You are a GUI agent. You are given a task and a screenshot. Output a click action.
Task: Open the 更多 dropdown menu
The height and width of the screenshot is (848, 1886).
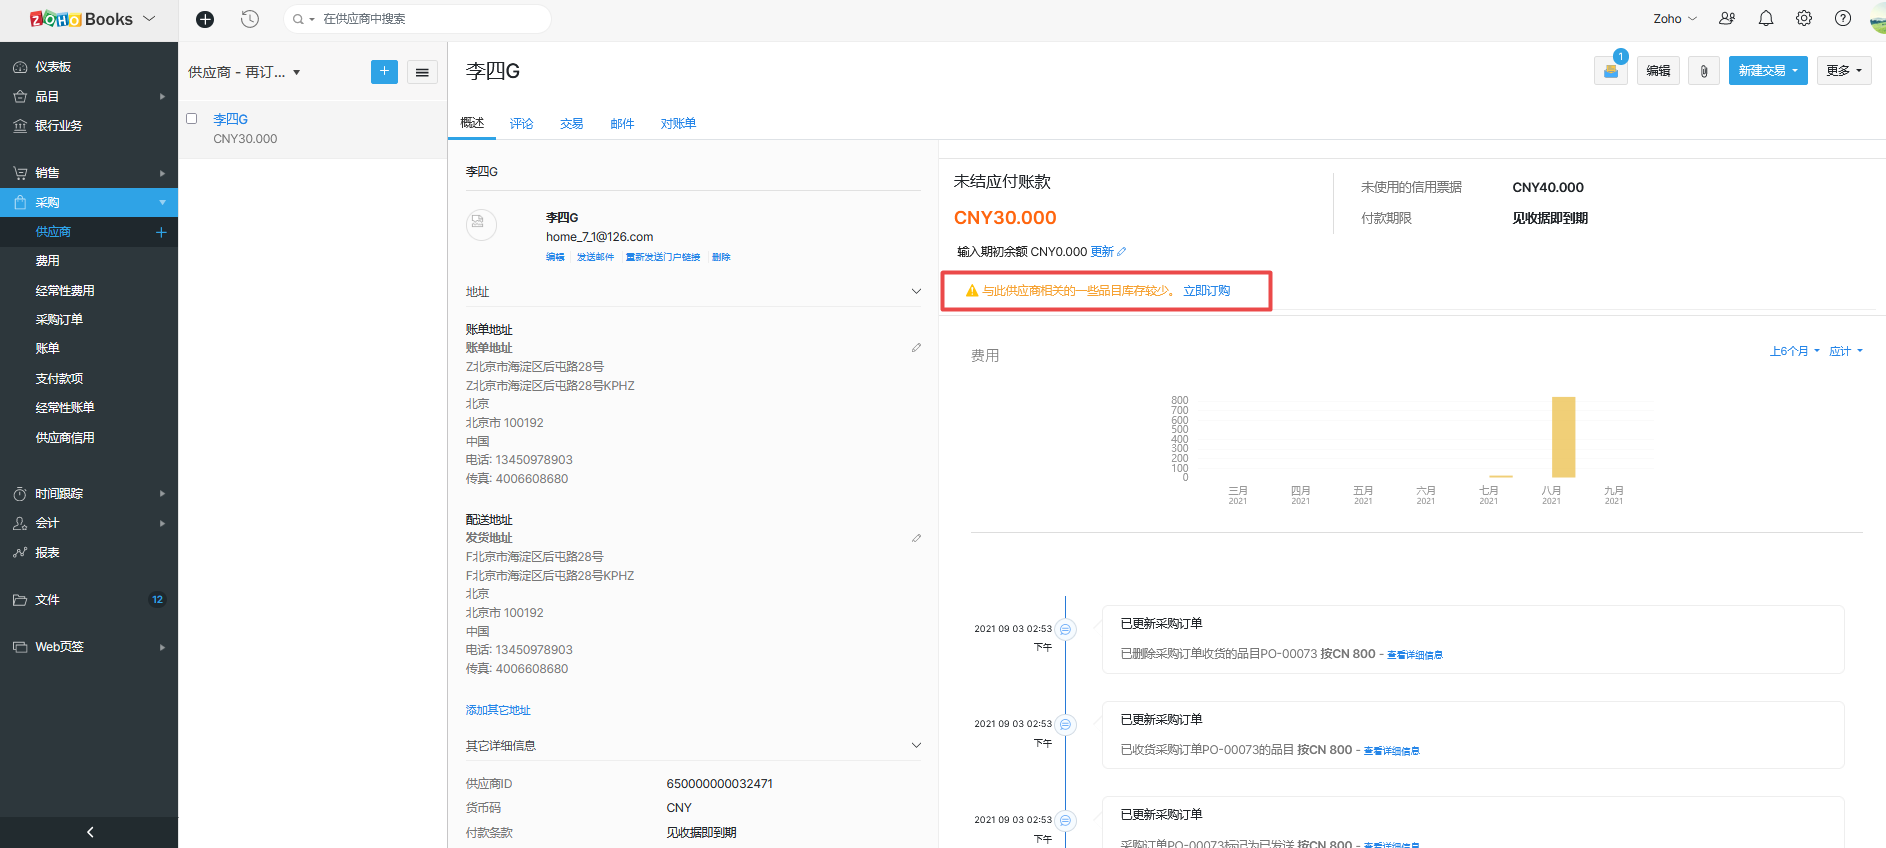[1843, 71]
